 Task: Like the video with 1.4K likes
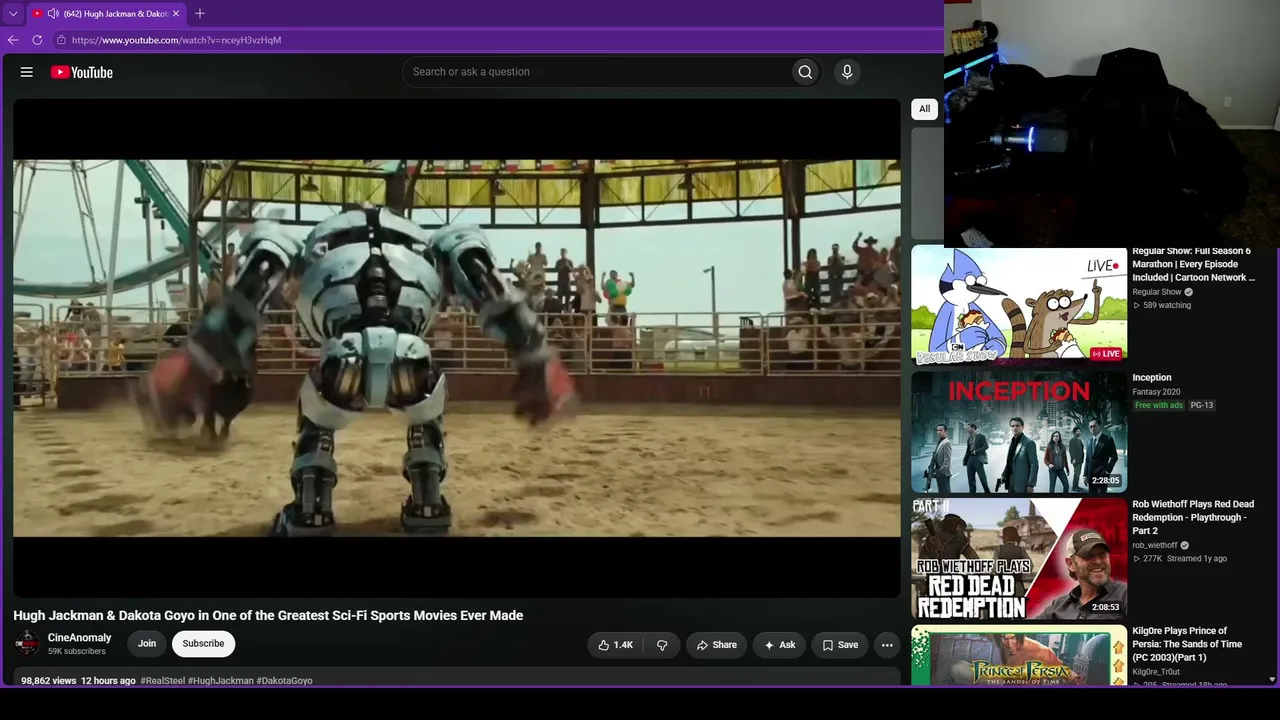tap(616, 645)
